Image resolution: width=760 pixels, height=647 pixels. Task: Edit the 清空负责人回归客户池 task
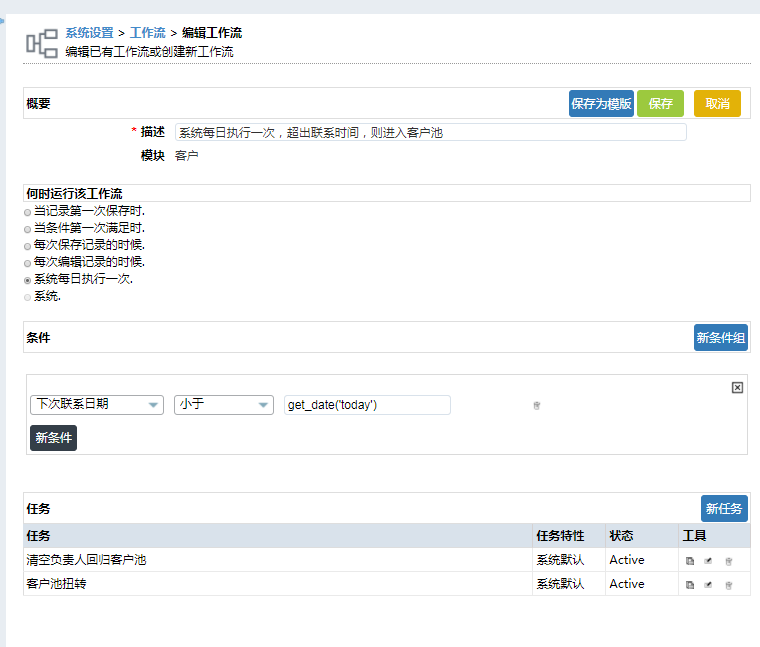[x=708, y=561]
